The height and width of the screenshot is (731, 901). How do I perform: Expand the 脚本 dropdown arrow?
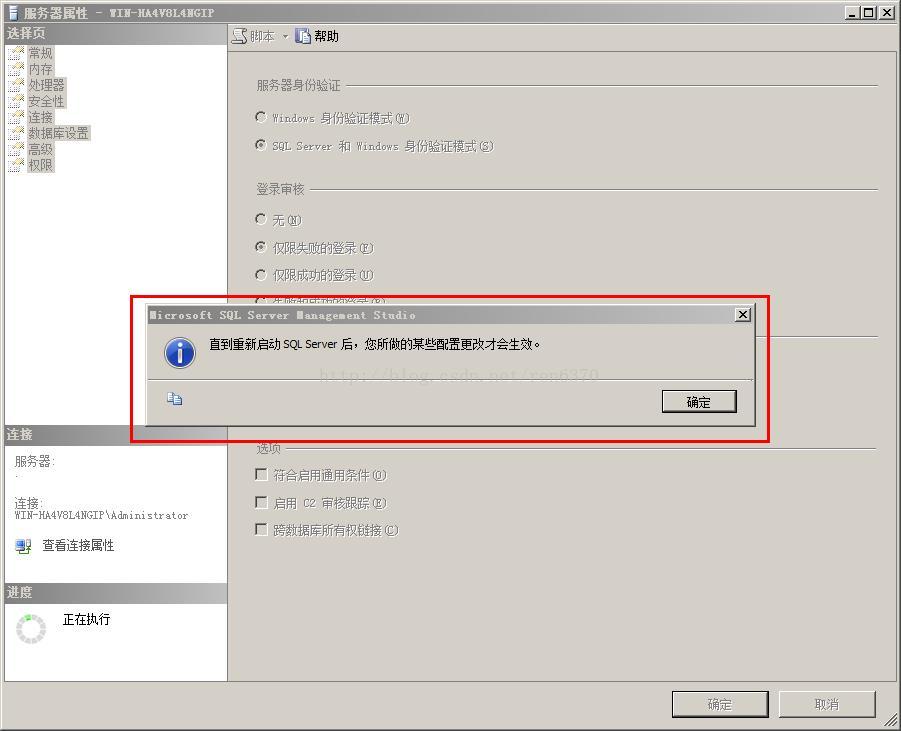(x=286, y=37)
